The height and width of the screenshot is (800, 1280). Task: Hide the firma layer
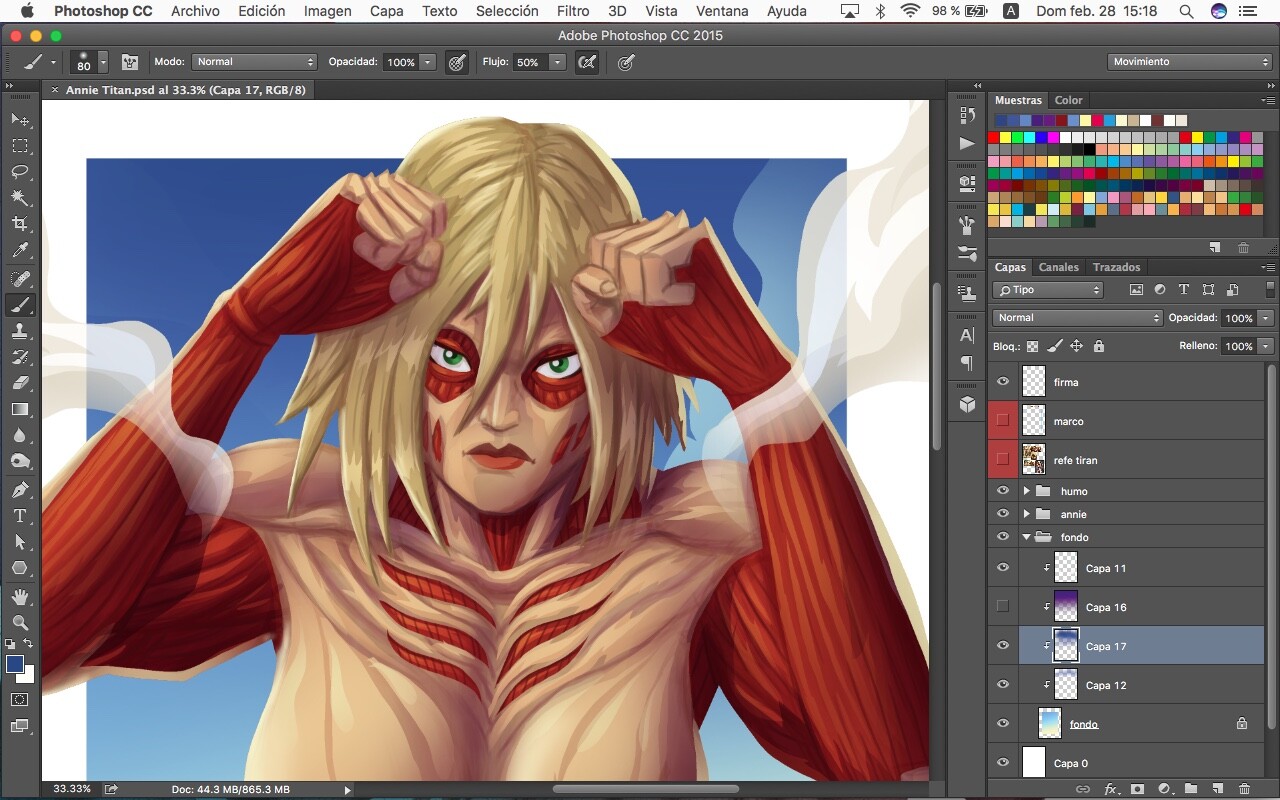click(x=1003, y=382)
